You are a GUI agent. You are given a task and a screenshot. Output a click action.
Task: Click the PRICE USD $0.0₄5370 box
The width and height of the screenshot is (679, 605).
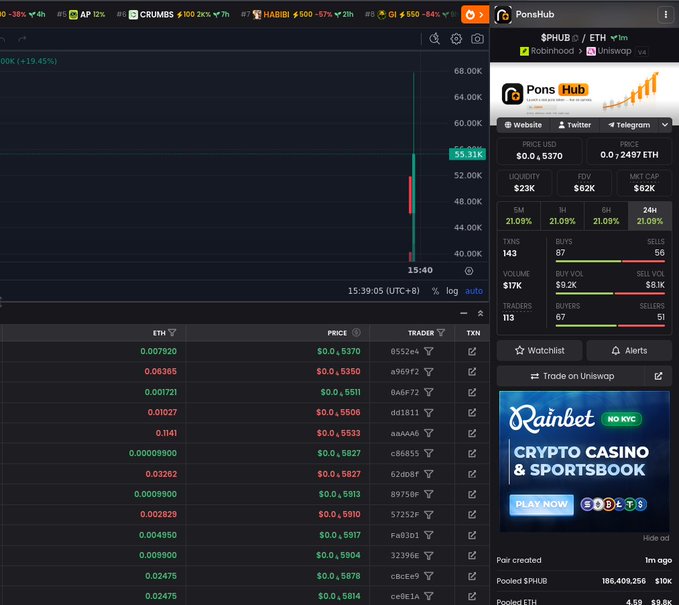(539, 151)
